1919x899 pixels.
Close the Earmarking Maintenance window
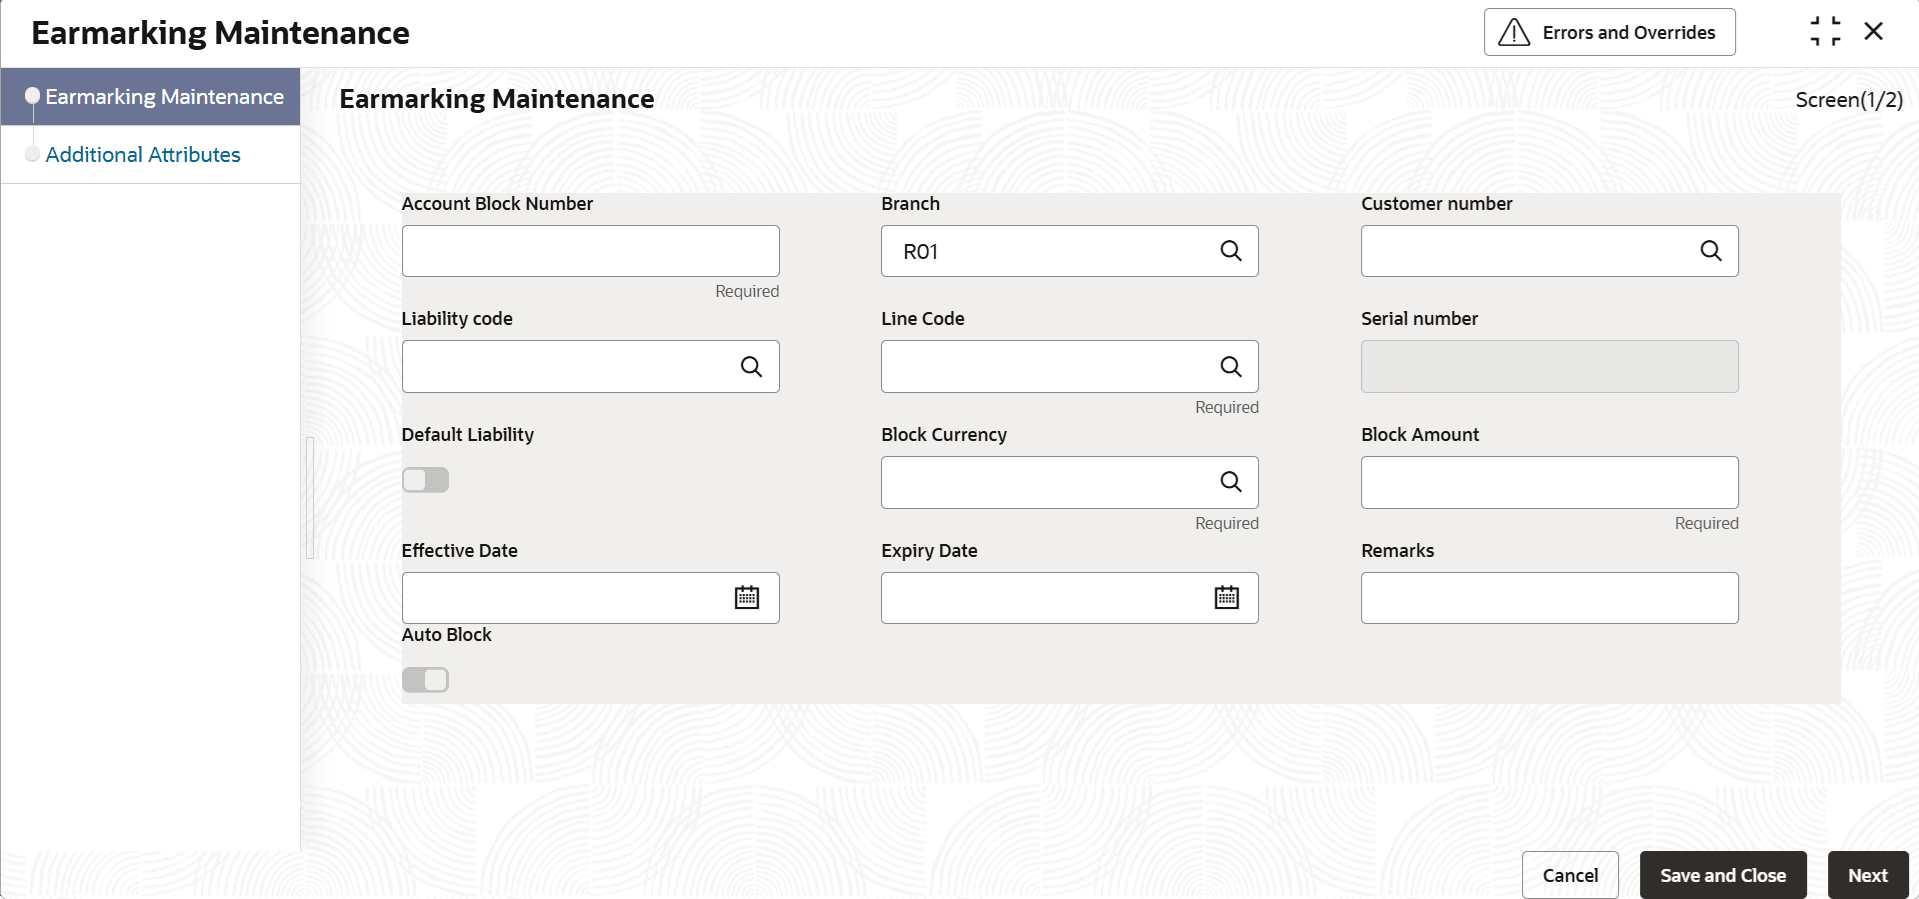click(x=1874, y=32)
